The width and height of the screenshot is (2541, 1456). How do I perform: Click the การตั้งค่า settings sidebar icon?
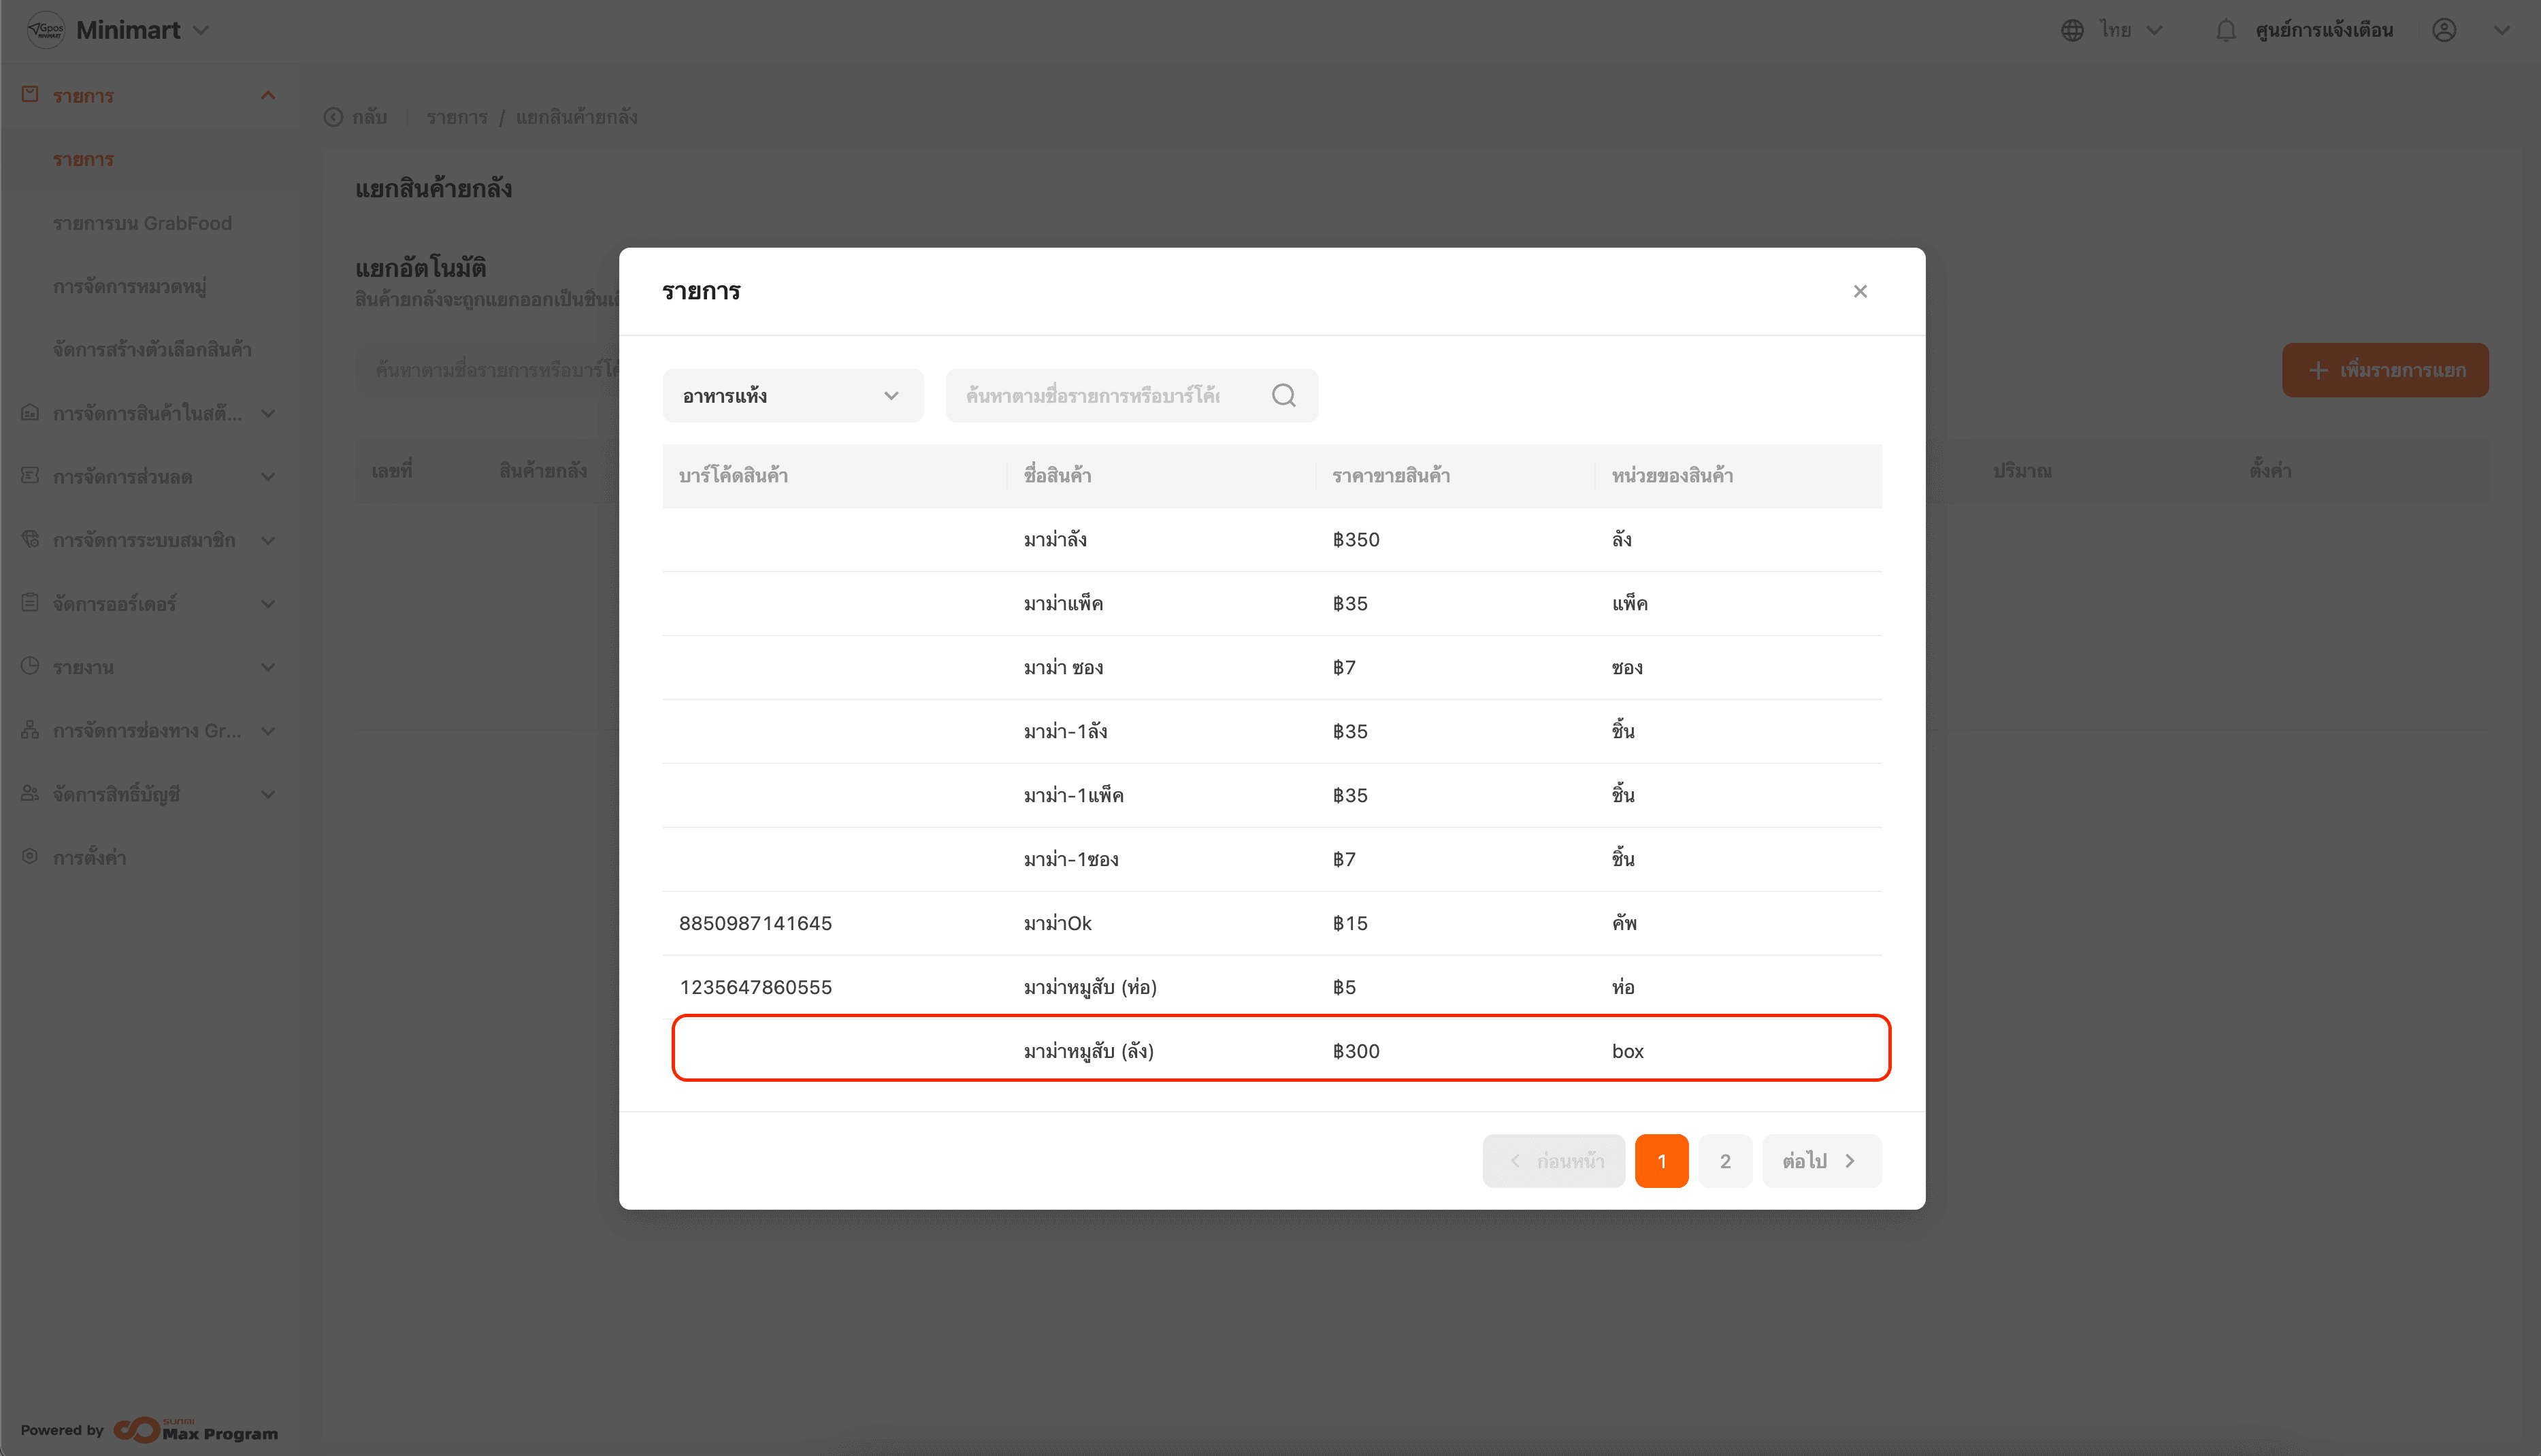coord(30,857)
